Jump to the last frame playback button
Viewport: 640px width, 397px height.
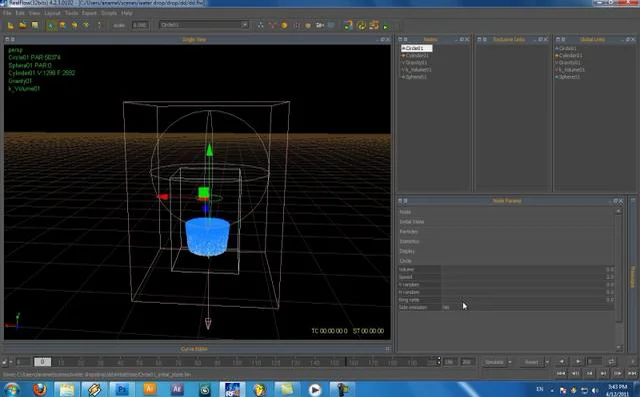(632, 373)
